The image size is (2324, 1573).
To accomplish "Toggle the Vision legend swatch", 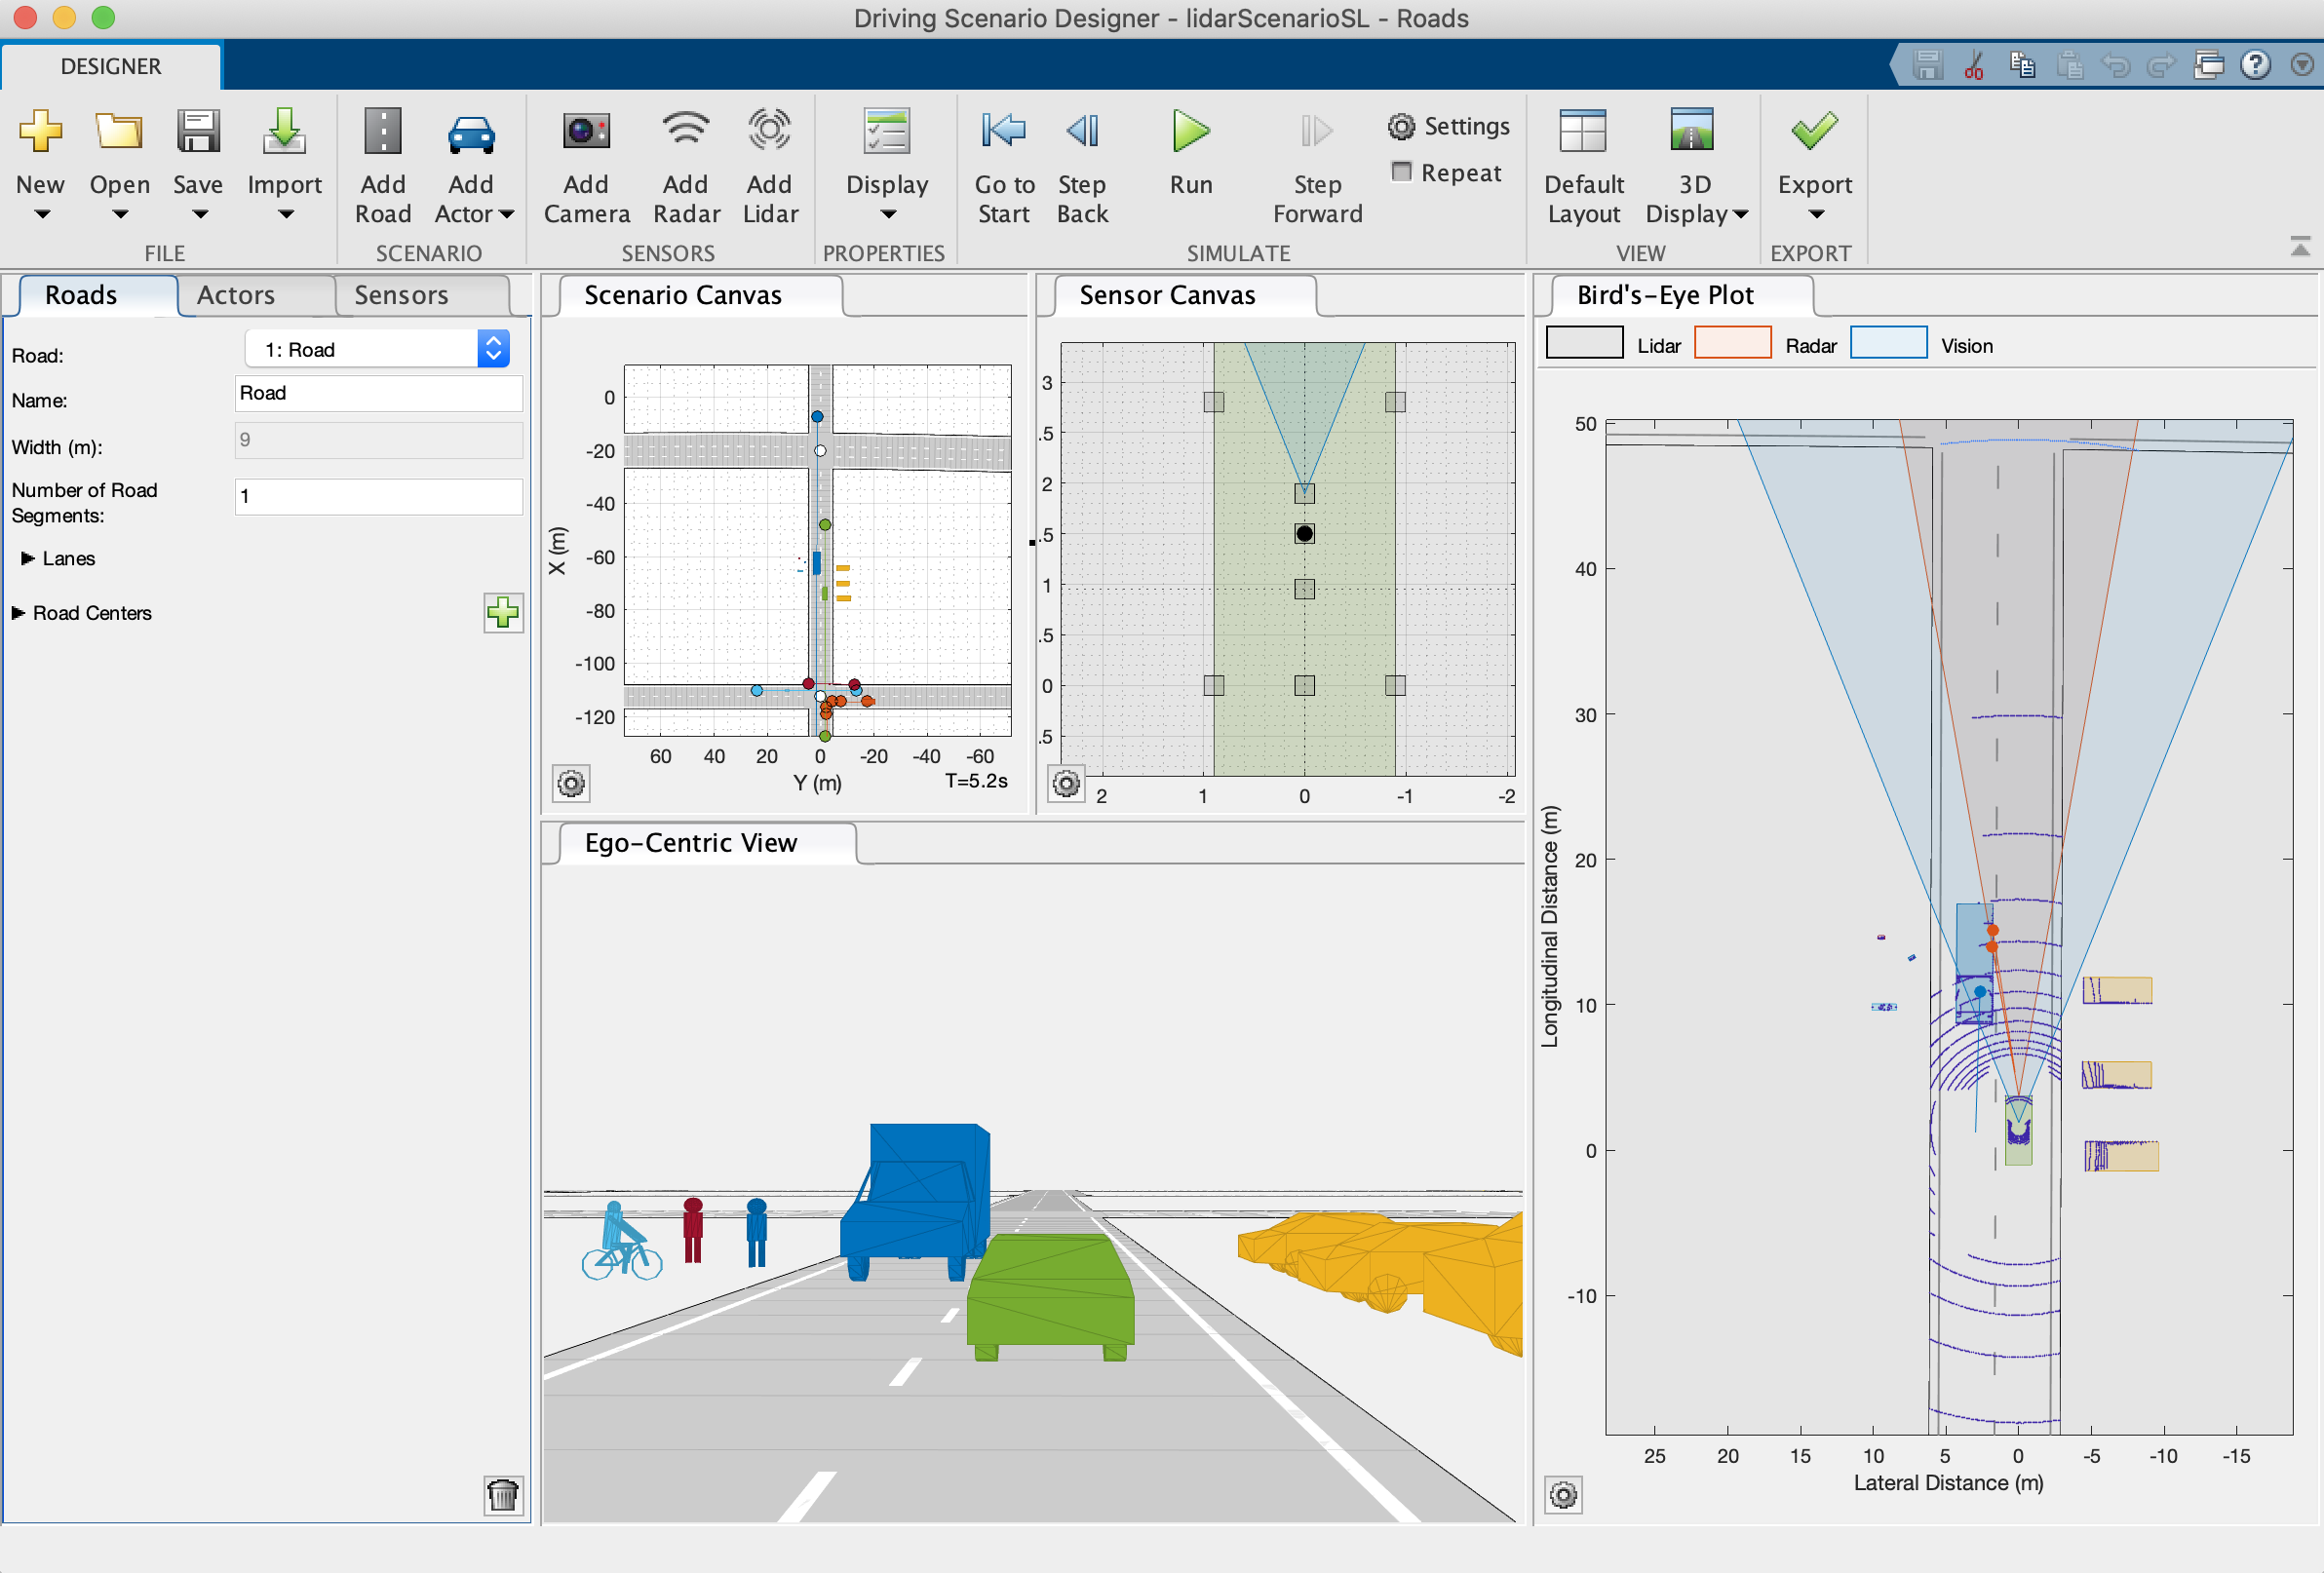I will coord(1888,344).
